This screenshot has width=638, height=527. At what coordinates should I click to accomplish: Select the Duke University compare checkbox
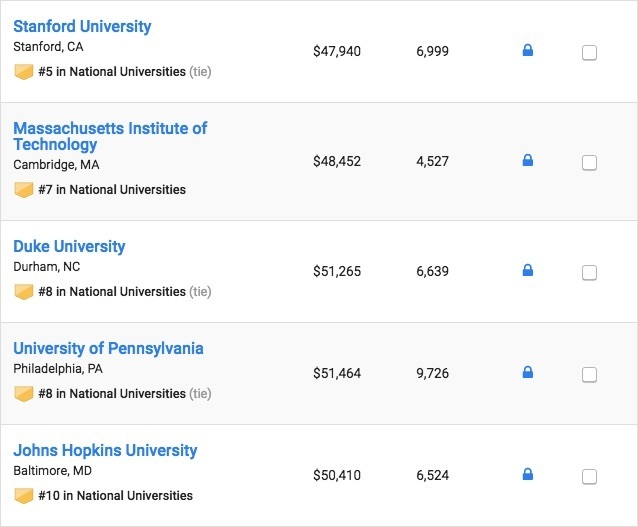[x=589, y=273]
